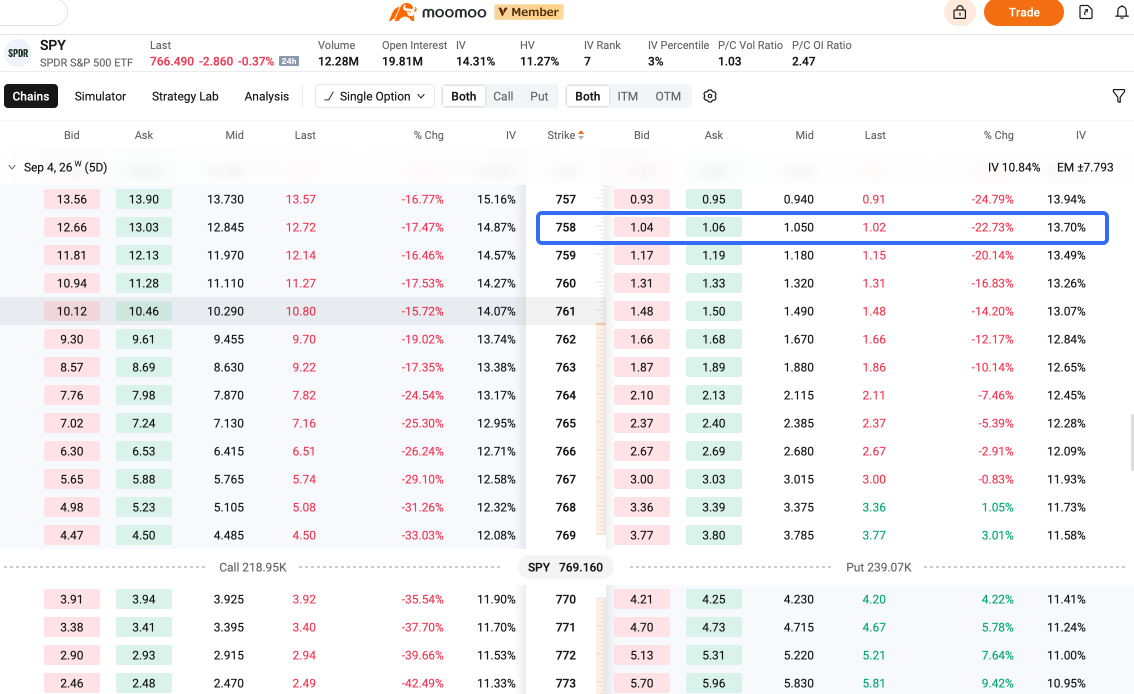This screenshot has width=1134, height=694.
Task: Click put bid 1.04 at strike 758
Action: (x=641, y=227)
